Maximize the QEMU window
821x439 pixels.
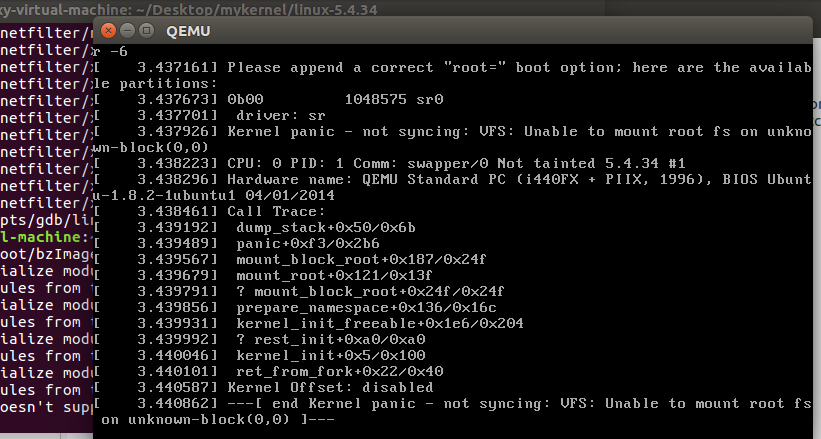tap(146, 30)
